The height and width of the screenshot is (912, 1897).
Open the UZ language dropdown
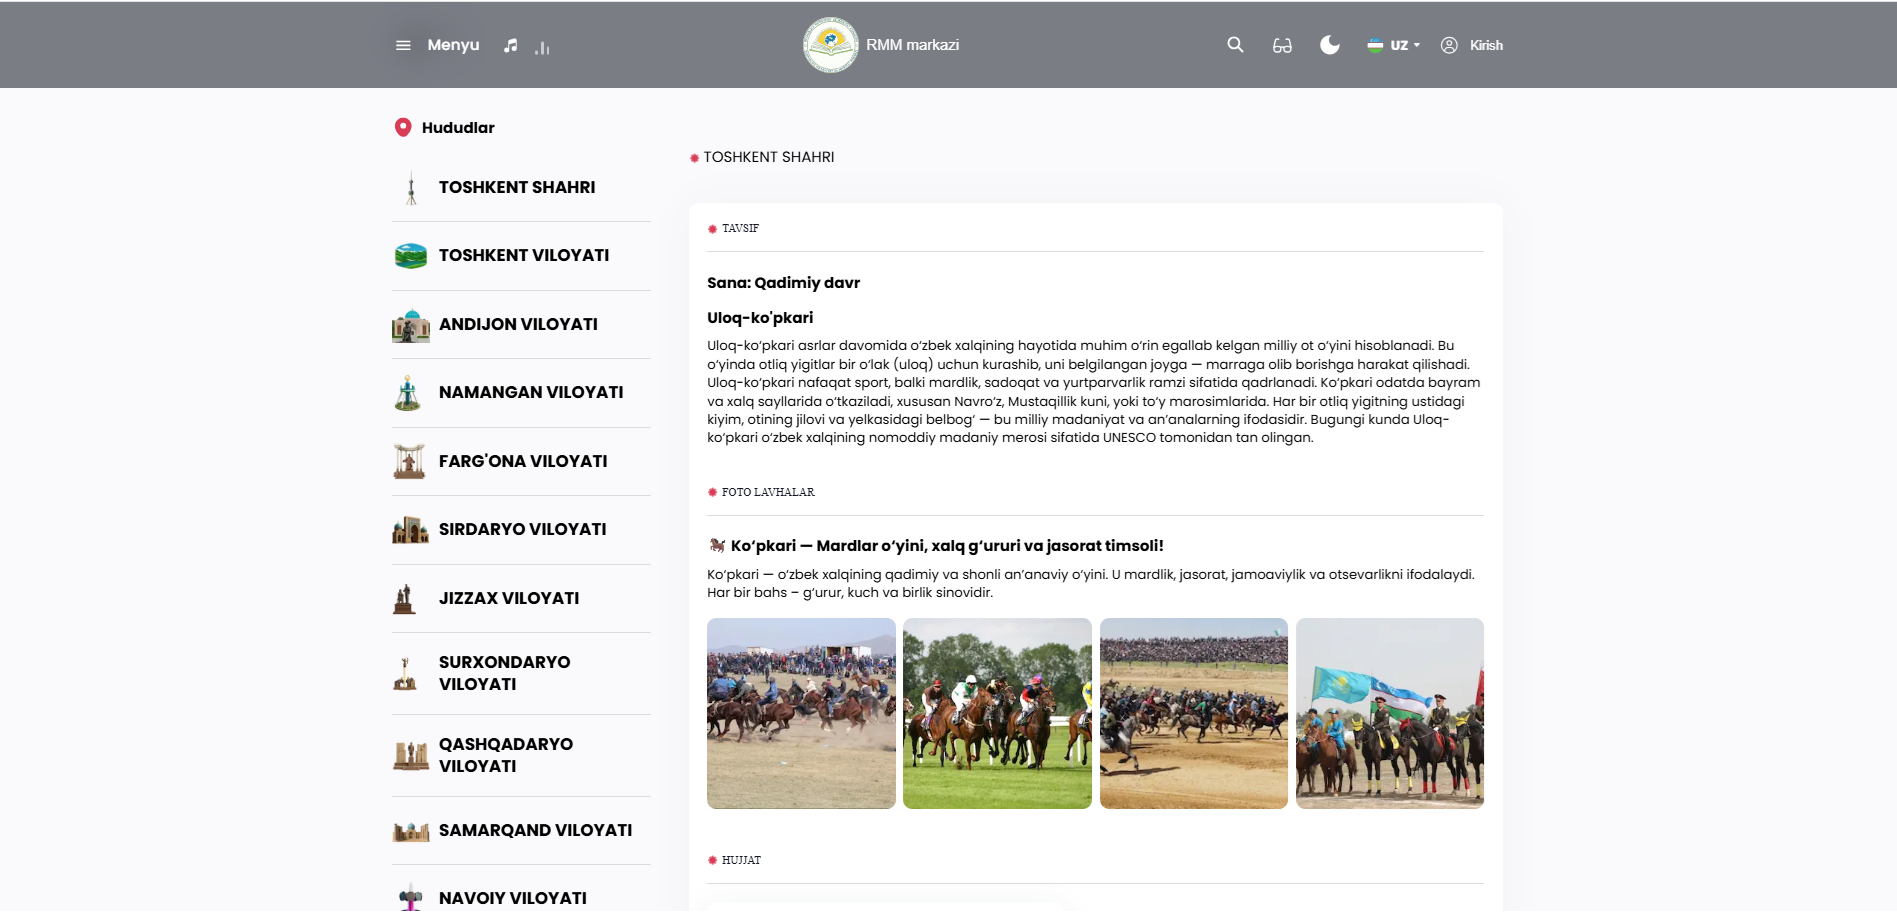pyautogui.click(x=1394, y=45)
